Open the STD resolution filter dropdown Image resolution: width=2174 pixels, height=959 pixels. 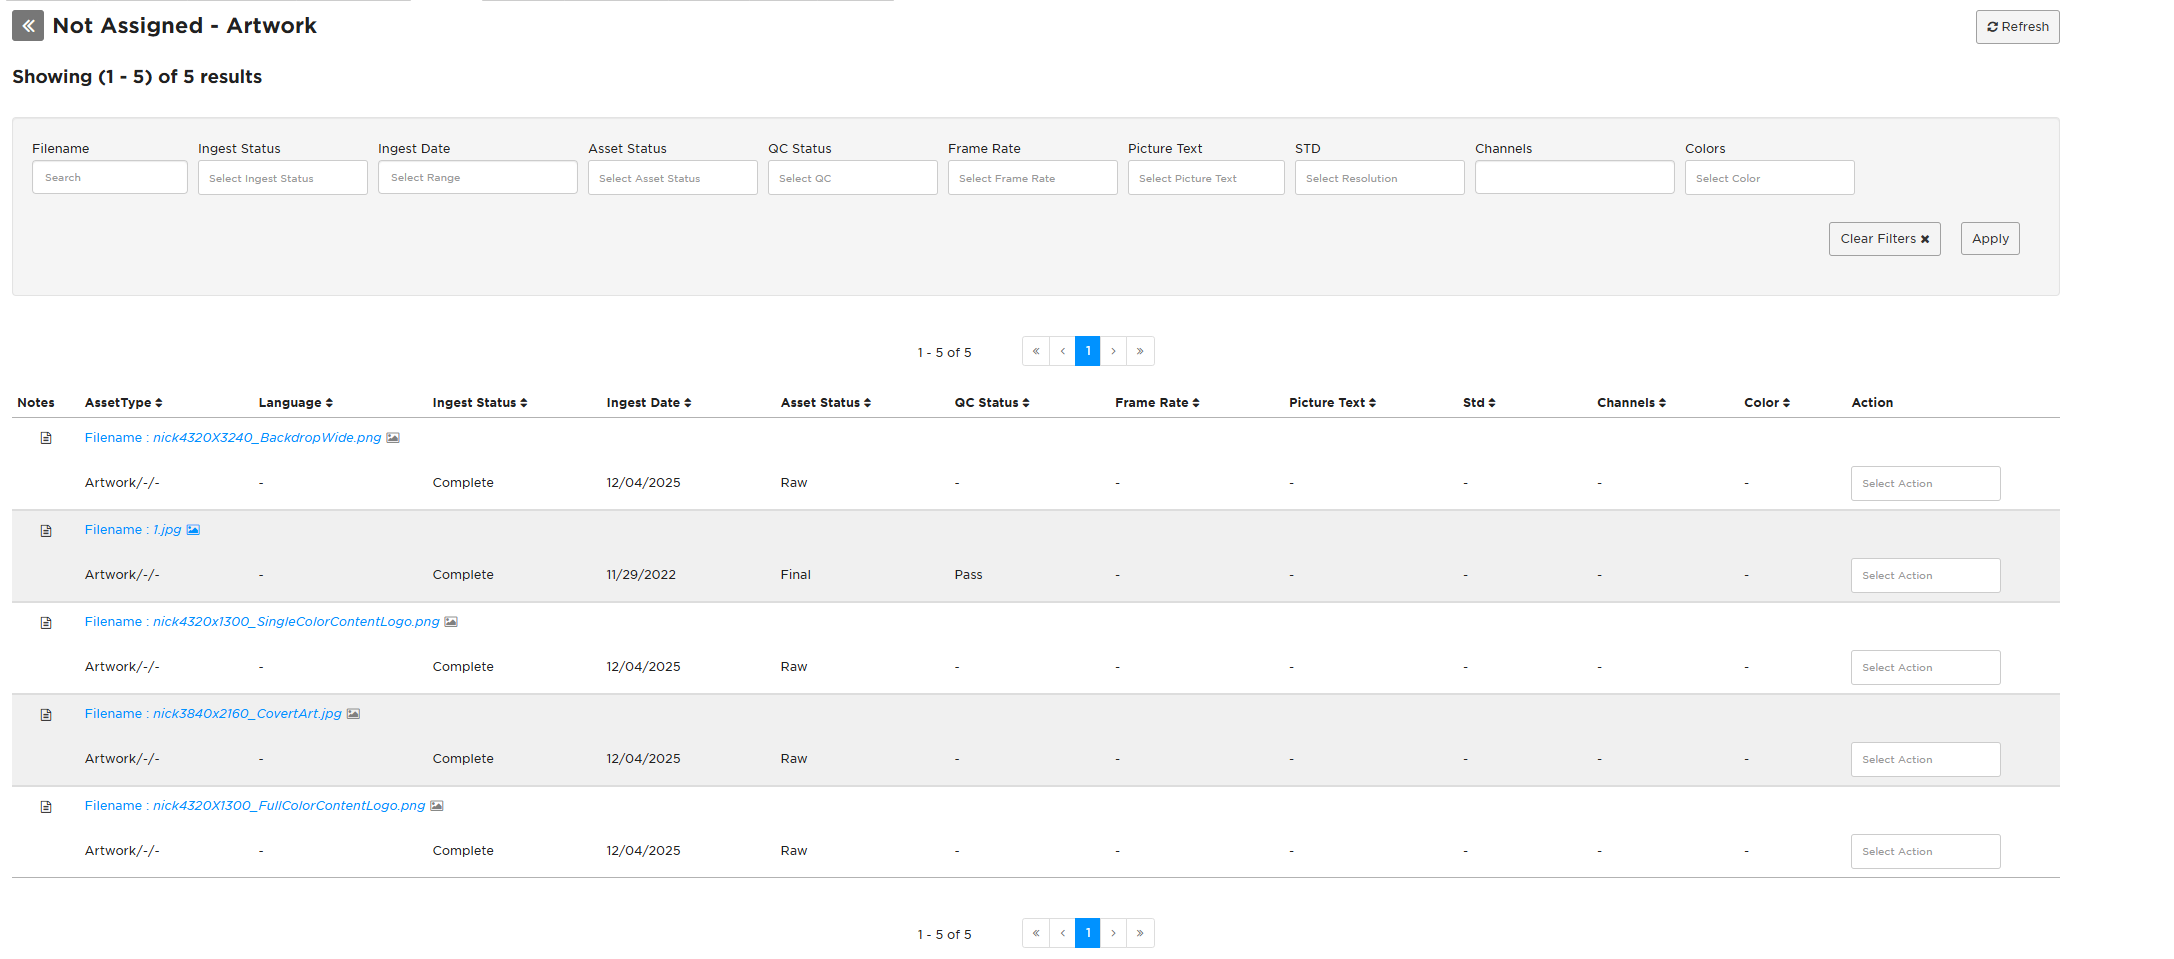1380,178
